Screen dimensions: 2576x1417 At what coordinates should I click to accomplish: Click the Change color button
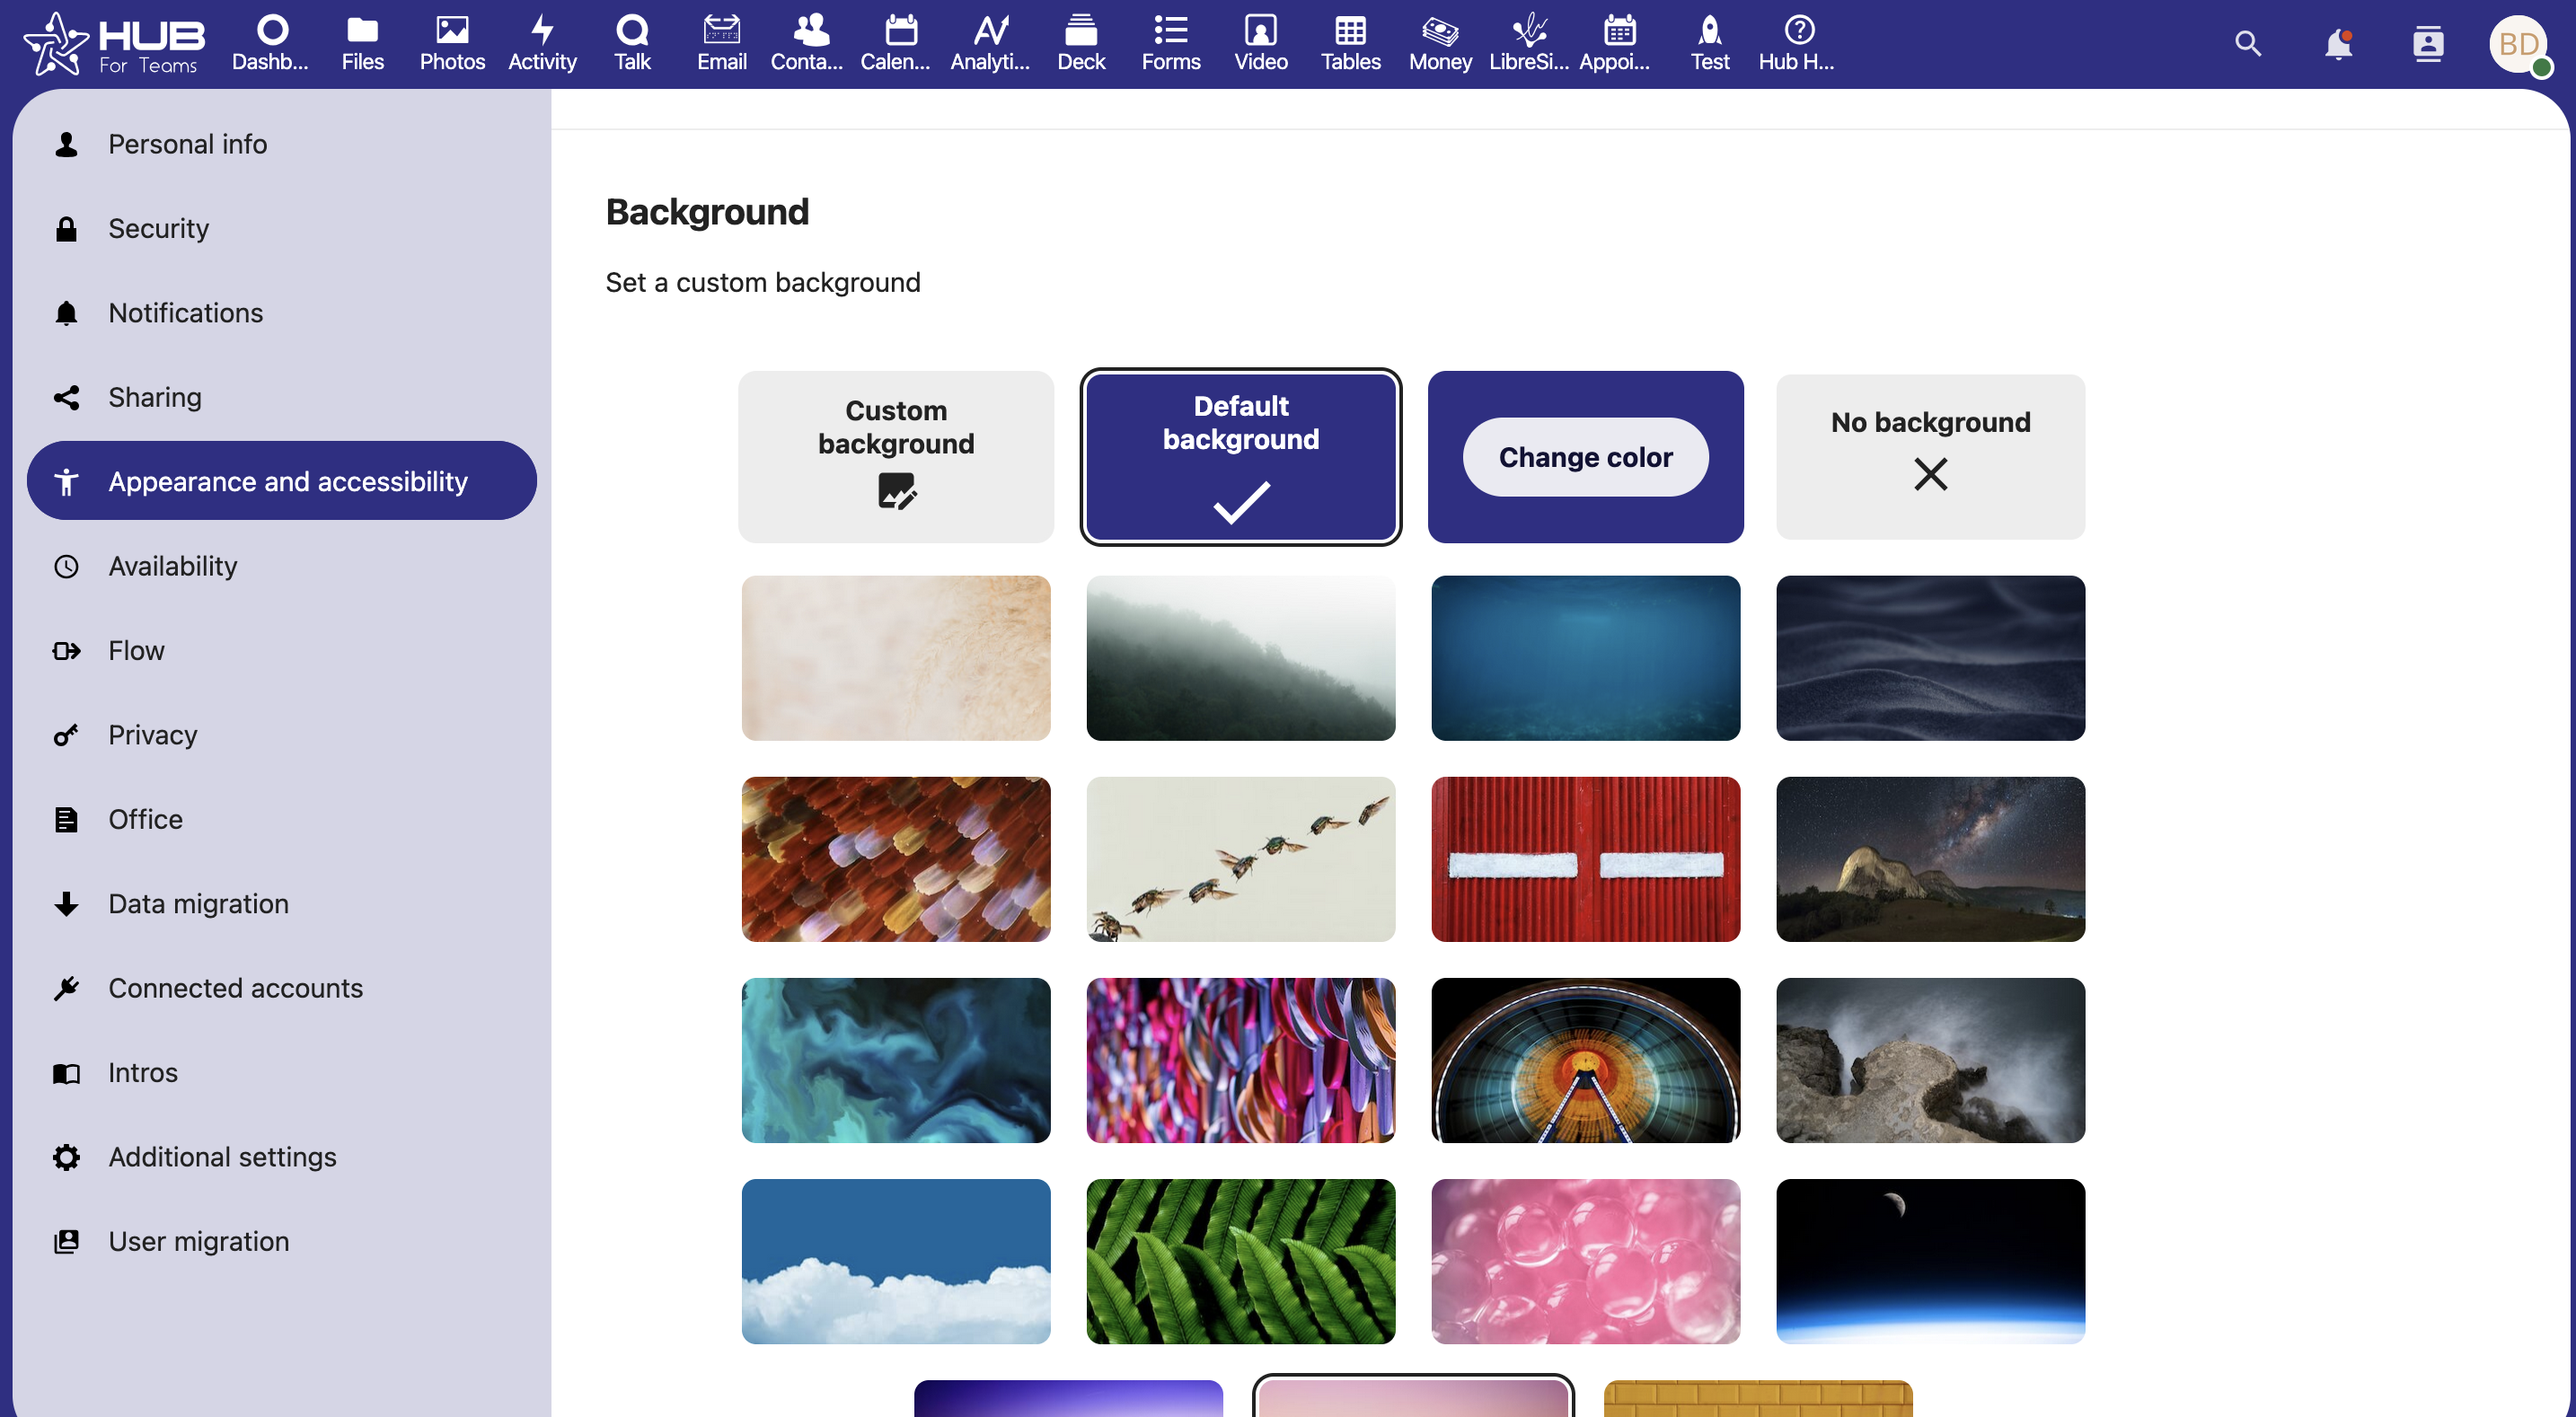click(1585, 457)
